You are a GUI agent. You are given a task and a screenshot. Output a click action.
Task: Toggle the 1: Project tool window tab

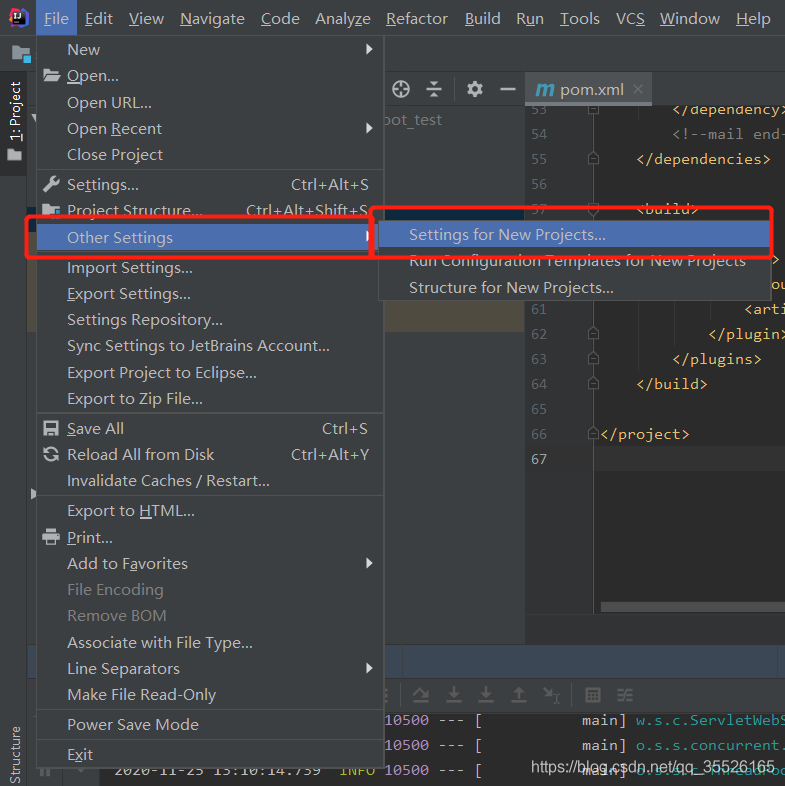point(15,122)
